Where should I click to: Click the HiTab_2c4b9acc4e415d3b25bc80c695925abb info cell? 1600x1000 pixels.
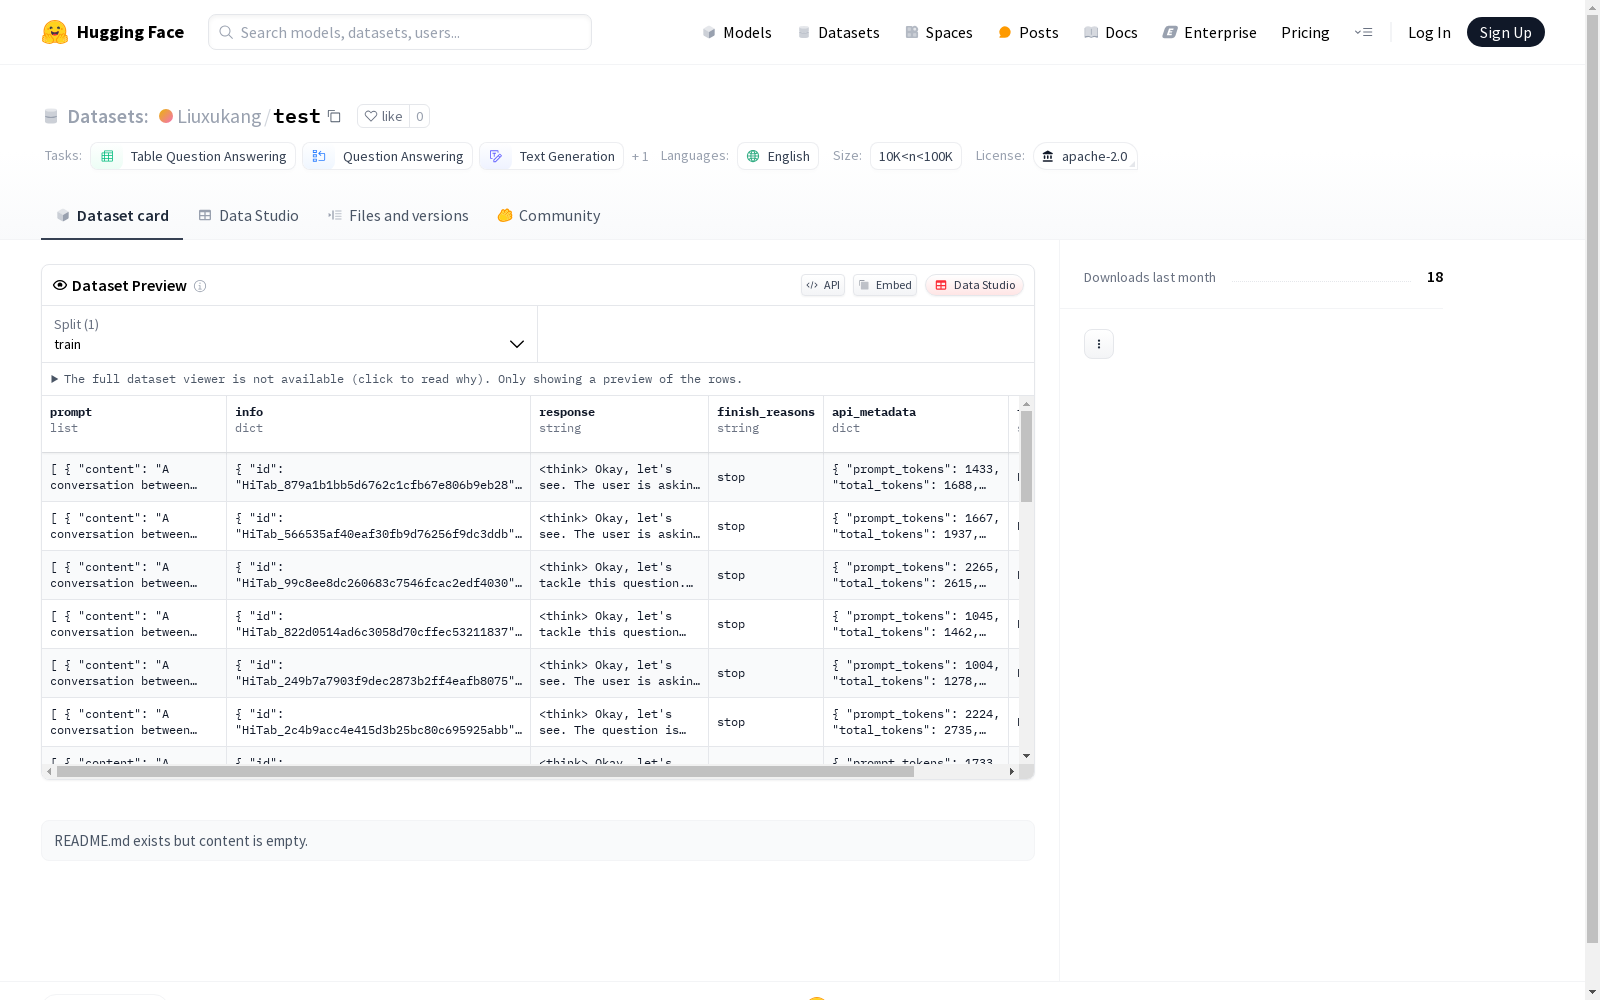[x=379, y=722]
